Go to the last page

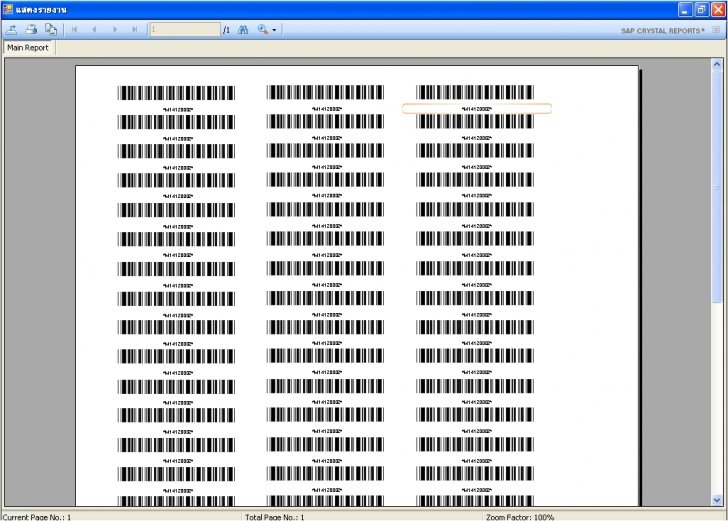tap(135, 30)
